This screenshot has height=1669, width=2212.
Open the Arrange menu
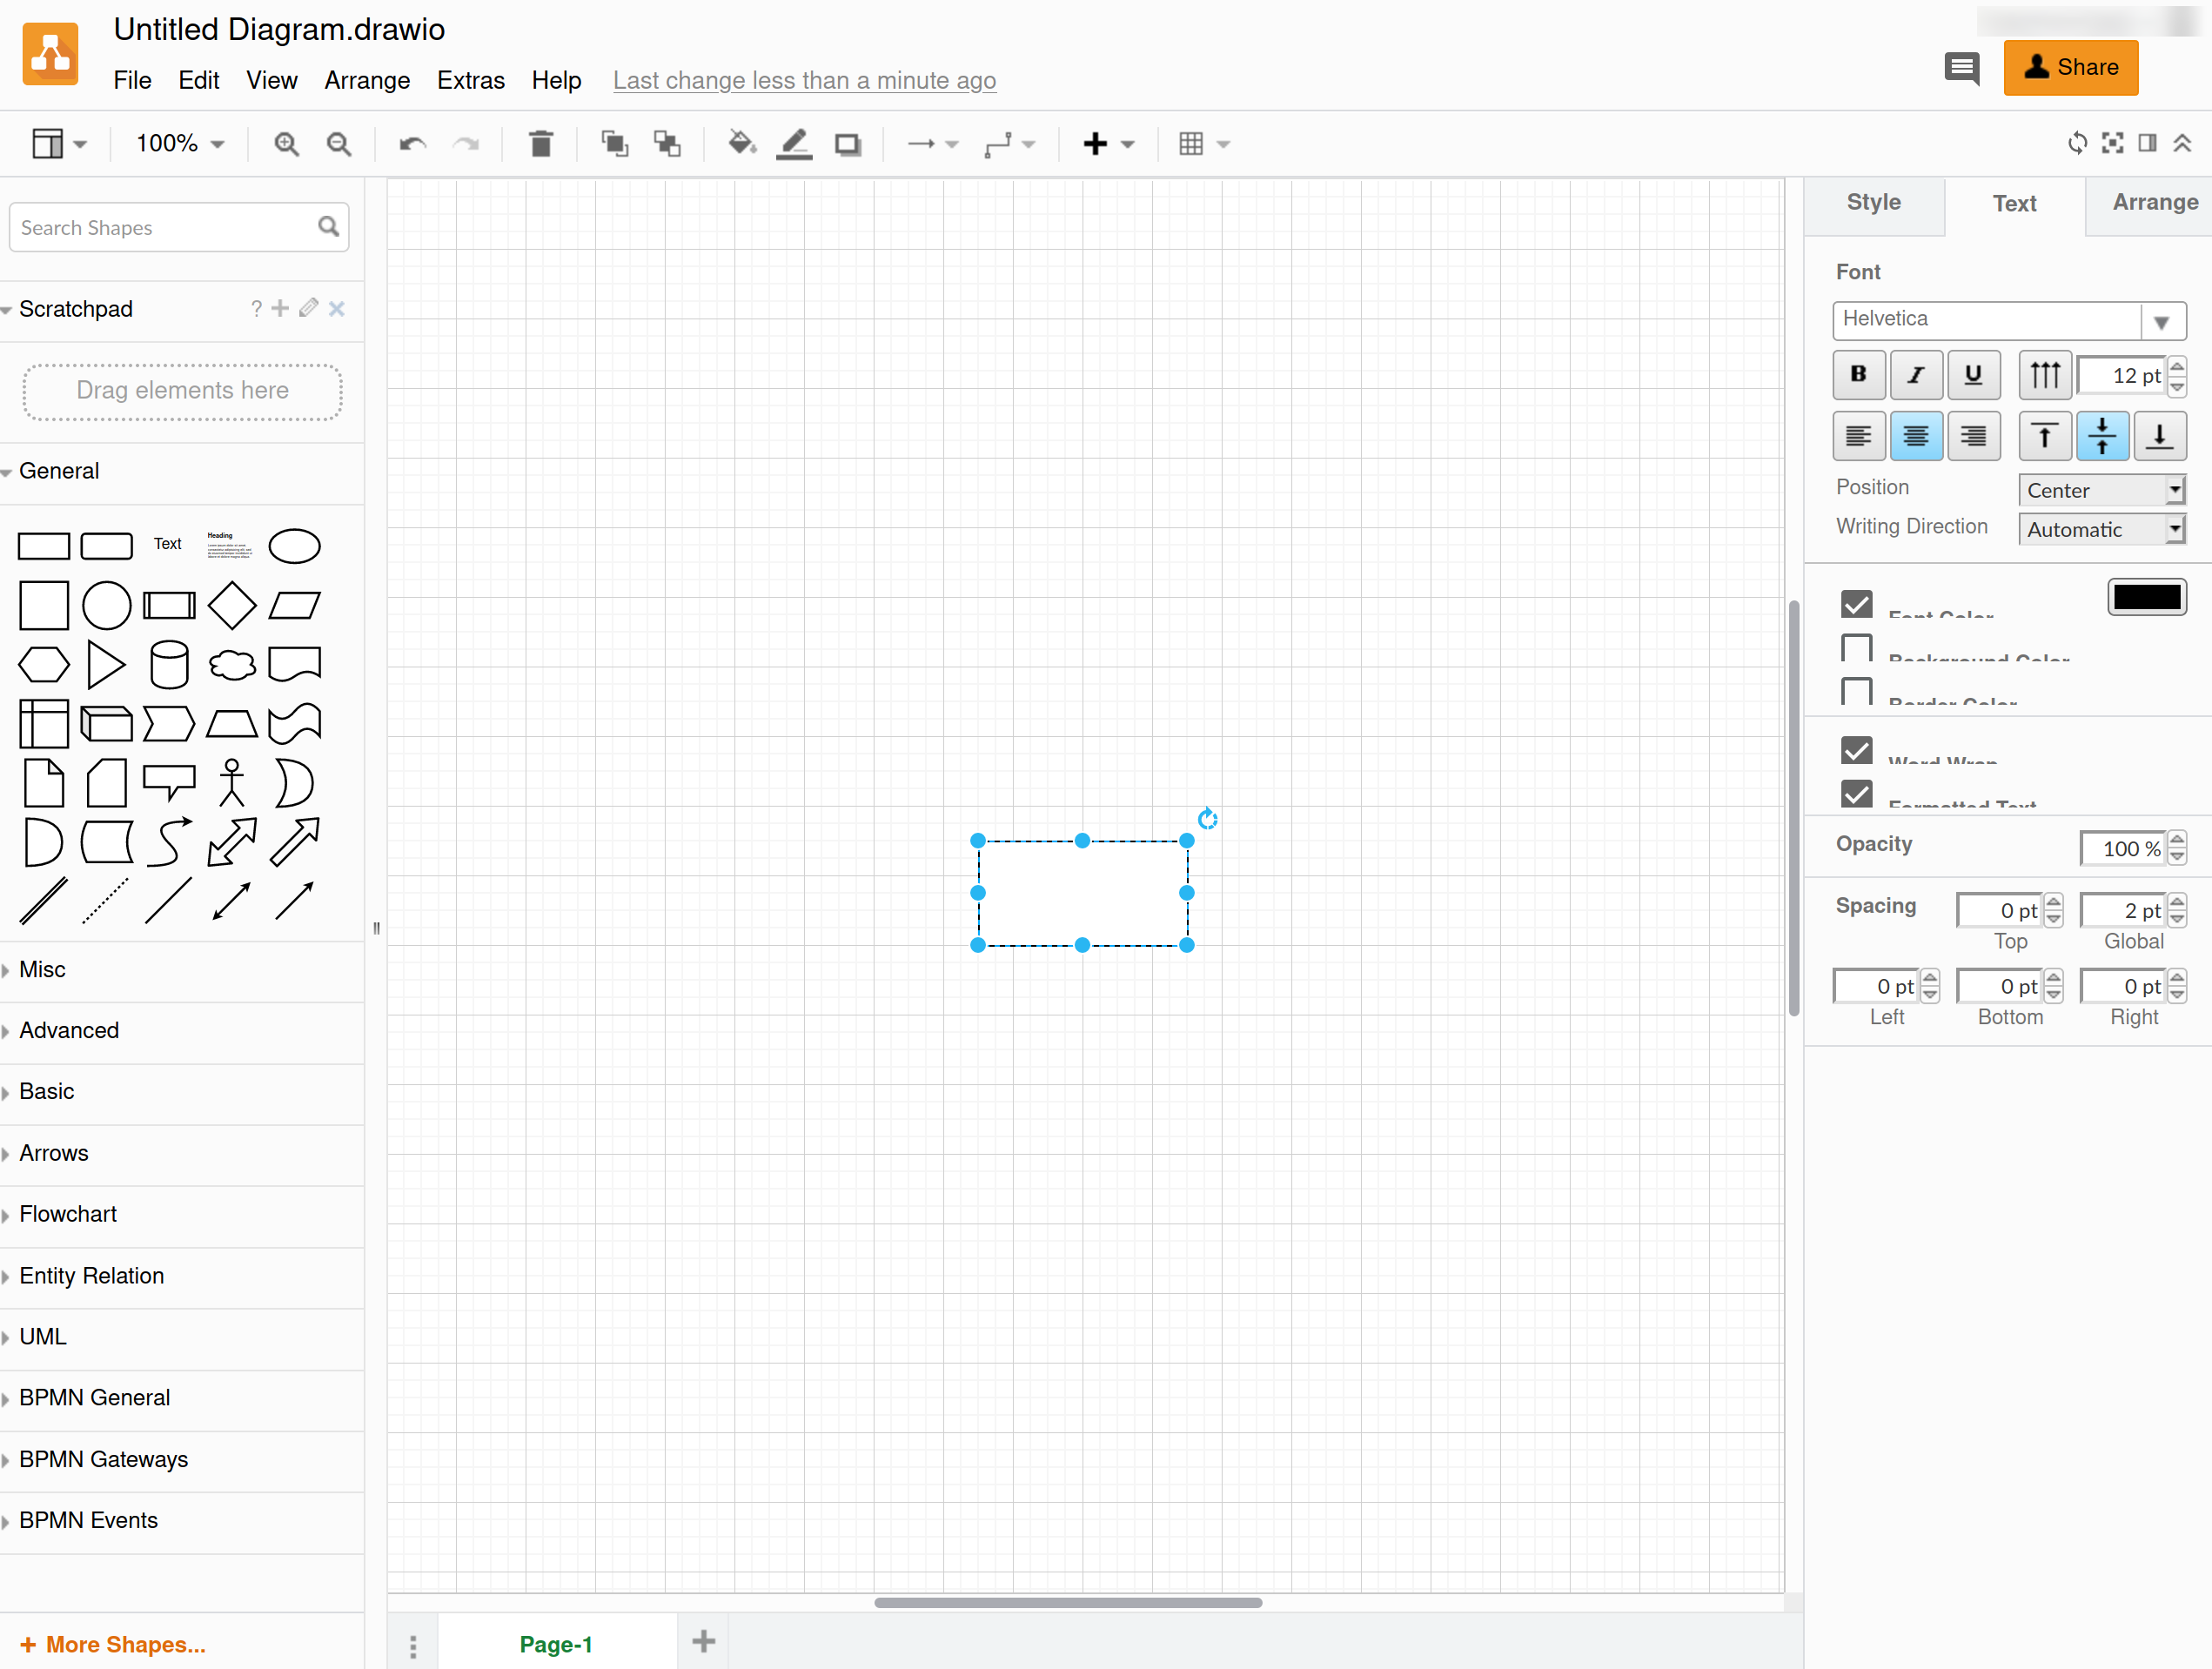click(367, 80)
